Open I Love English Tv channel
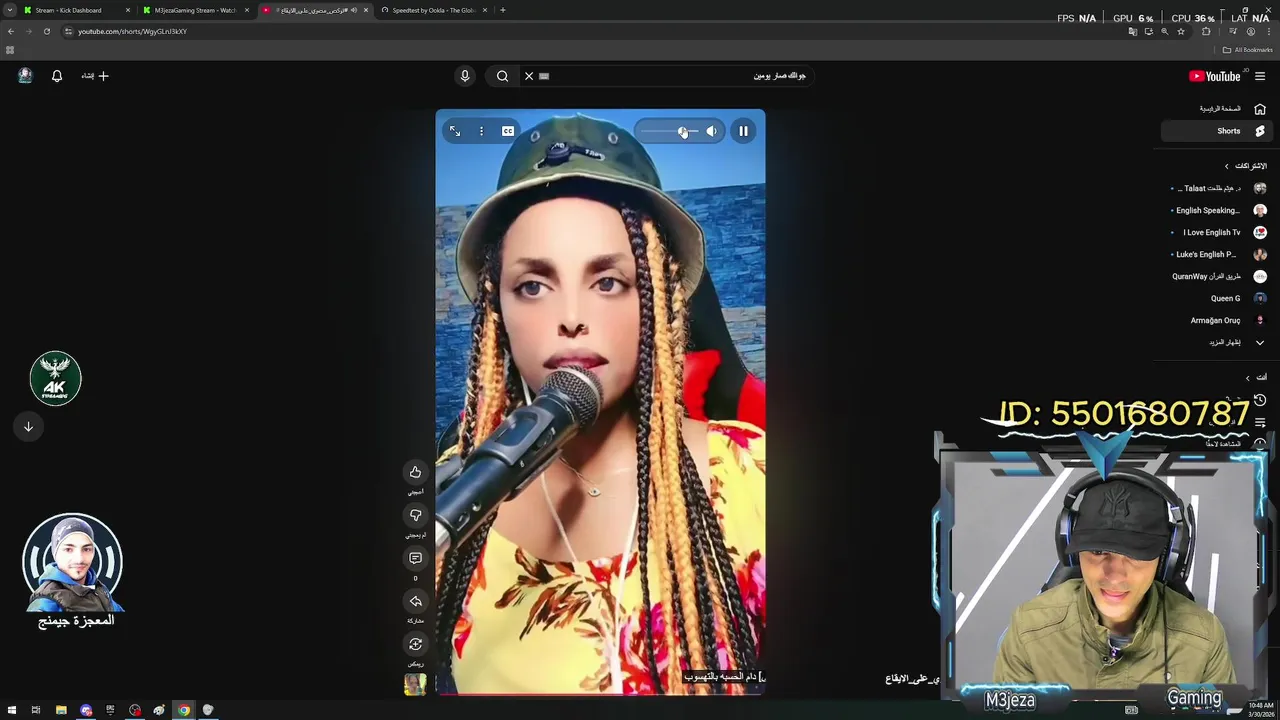This screenshot has width=1280, height=720. click(1218, 232)
